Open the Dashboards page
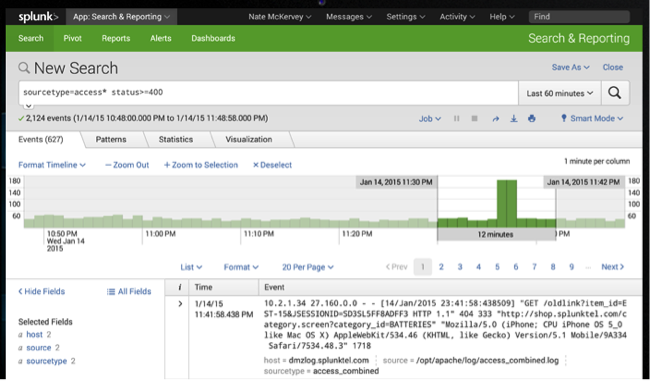Viewport: 650px width, 382px height. point(213,39)
